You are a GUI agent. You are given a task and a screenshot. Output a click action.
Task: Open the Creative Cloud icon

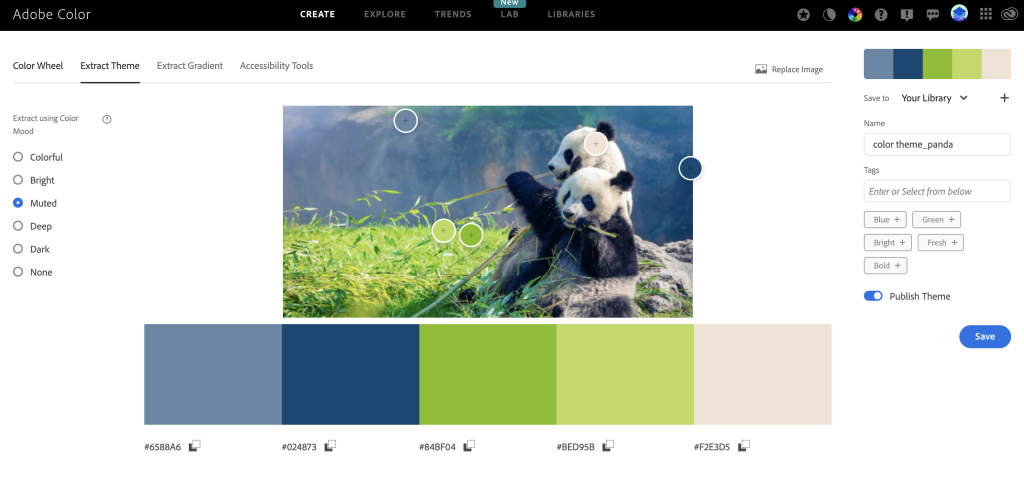click(x=1008, y=14)
